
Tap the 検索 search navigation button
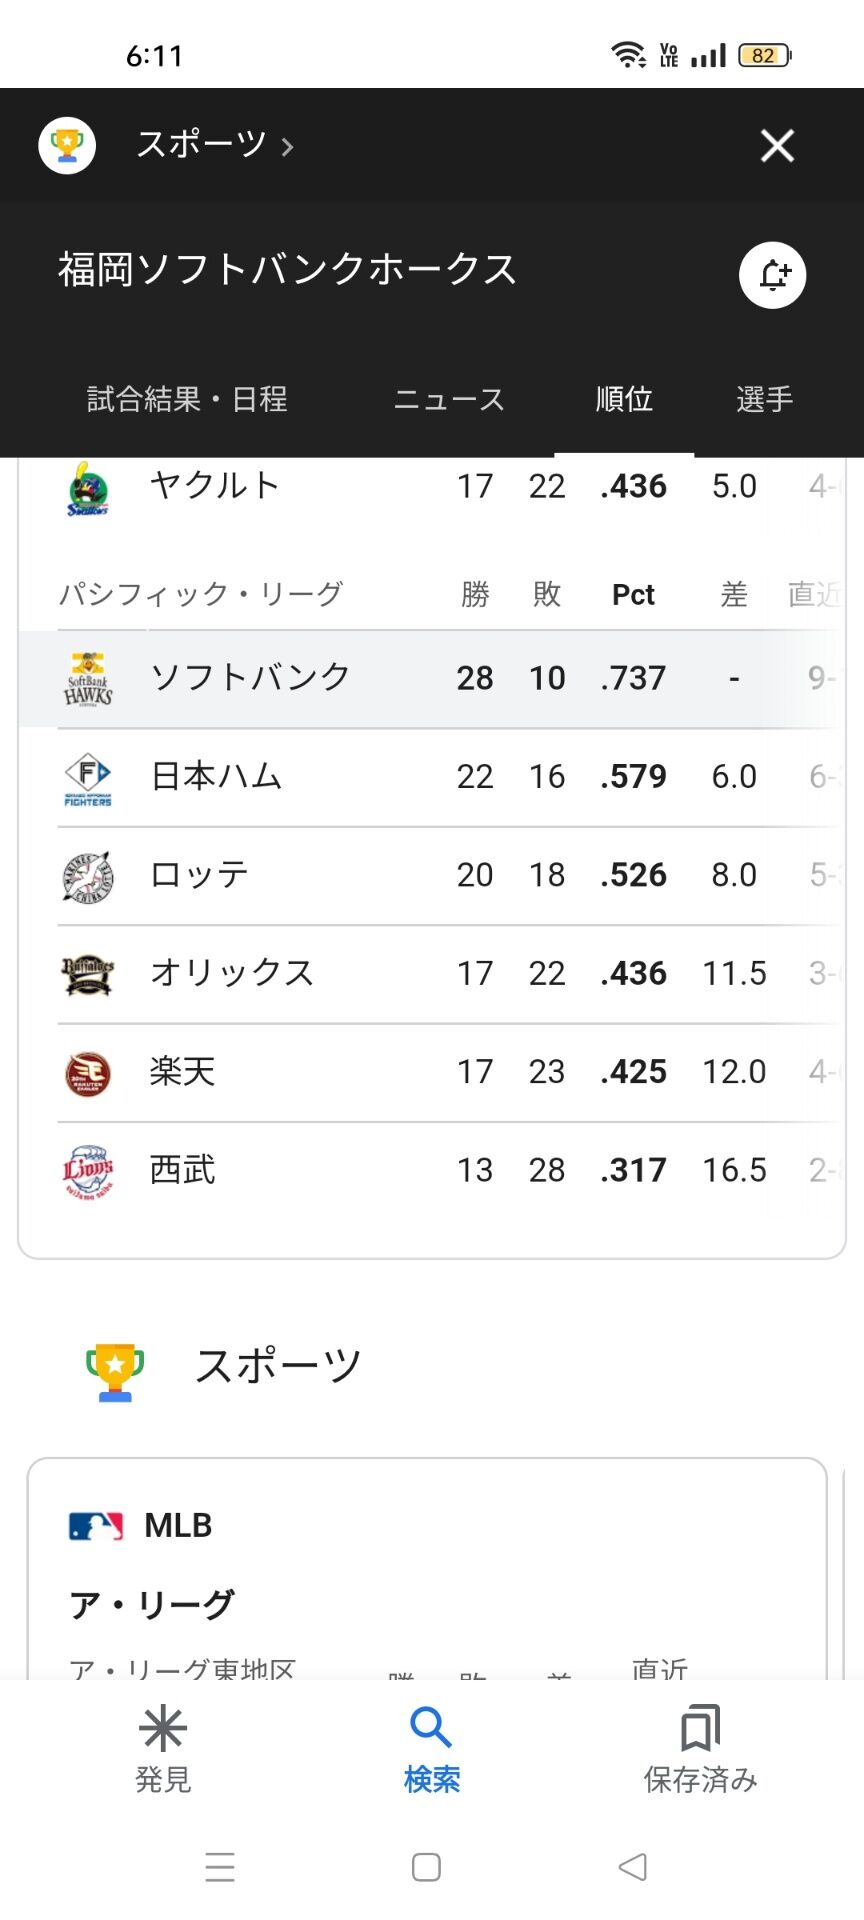(x=432, y=1749)
